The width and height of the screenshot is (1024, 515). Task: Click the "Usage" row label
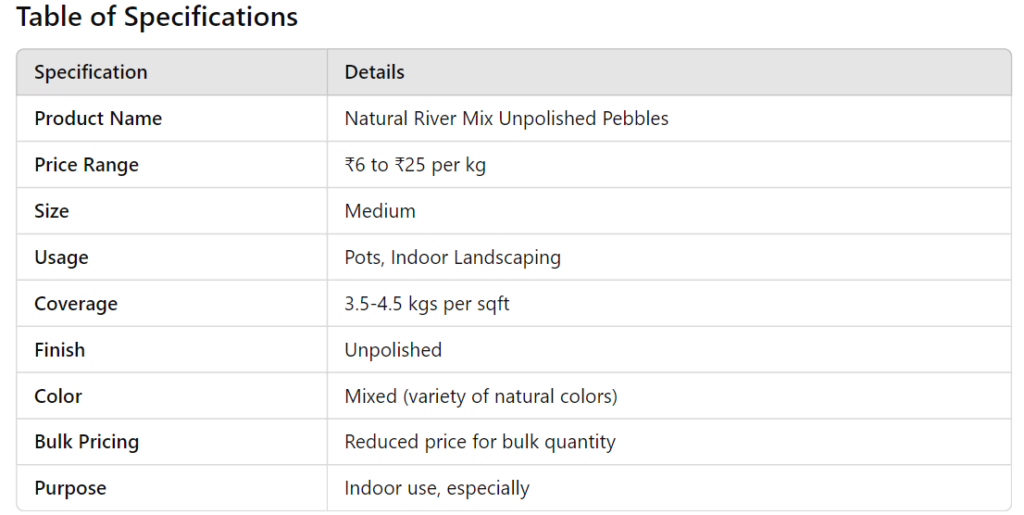61,257
